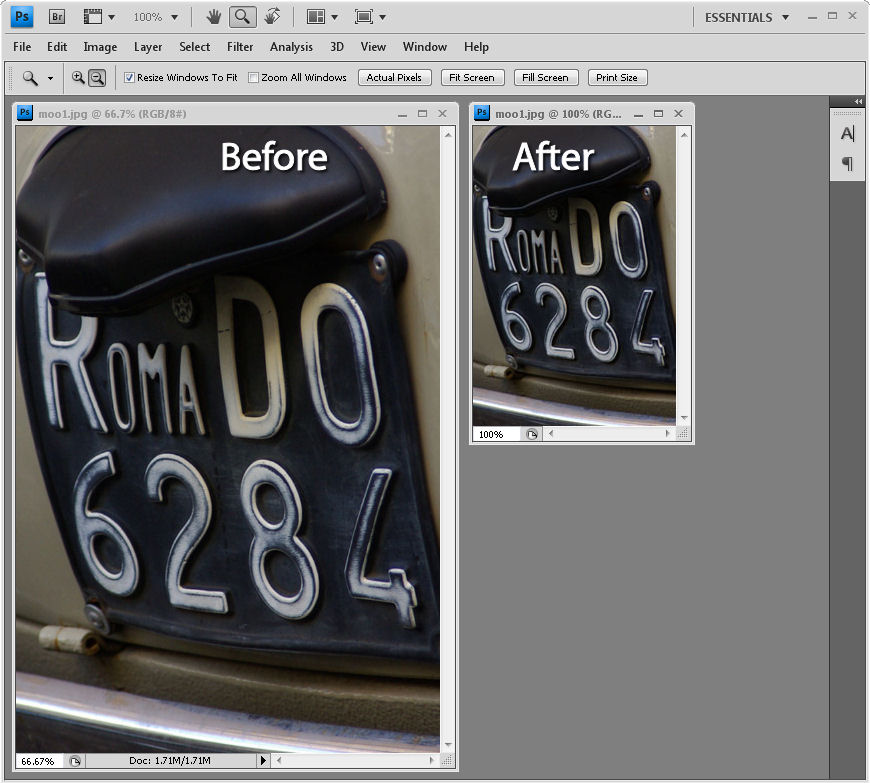Open the Arrange Documents icon
This screenshot has height=783, width=870.
point(316,17)
